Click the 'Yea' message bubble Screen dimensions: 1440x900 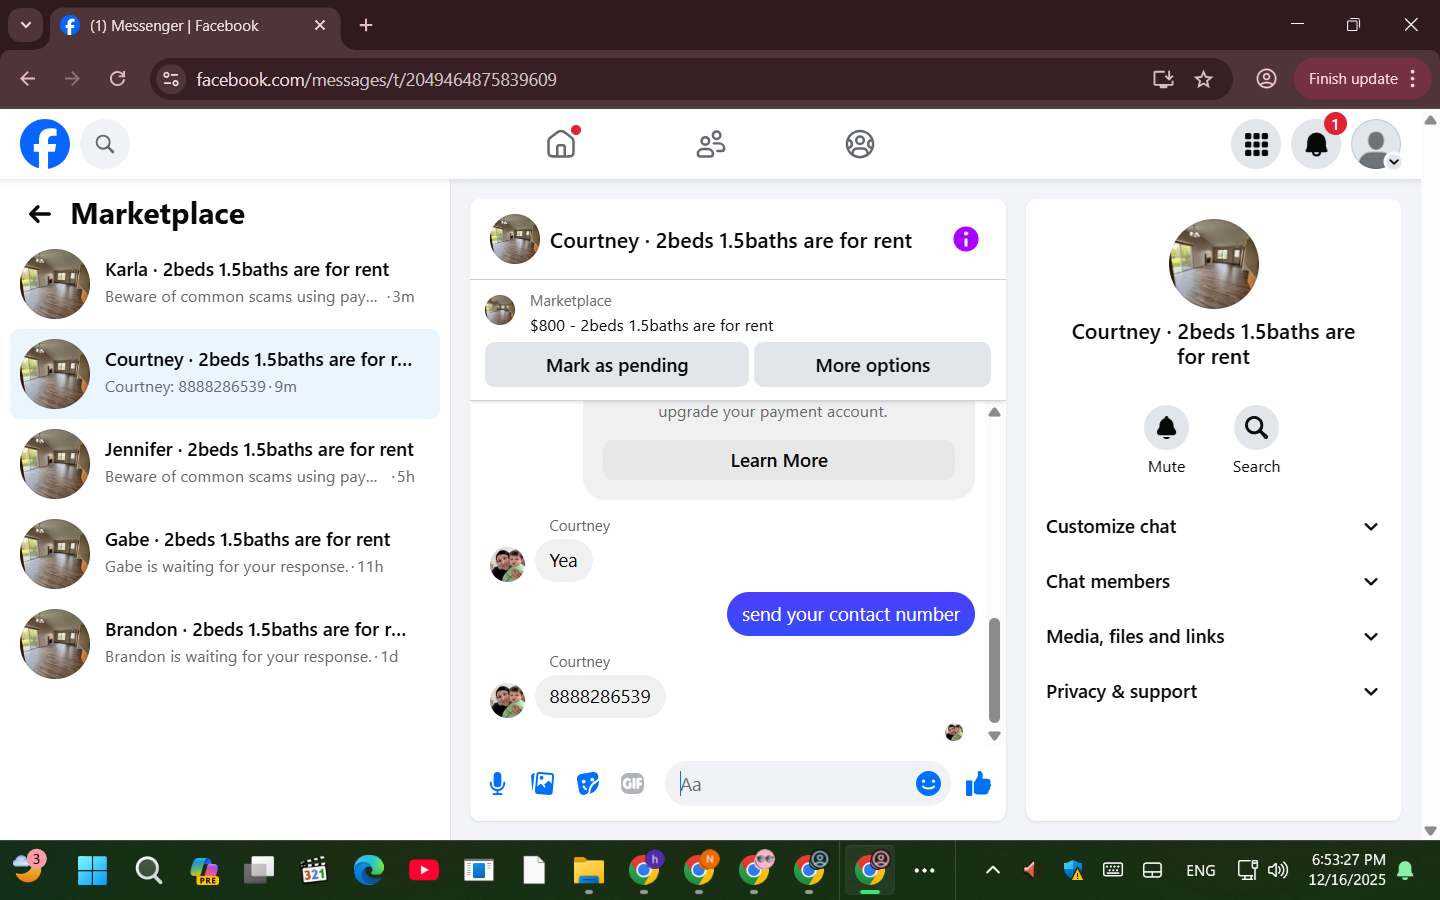564,561
